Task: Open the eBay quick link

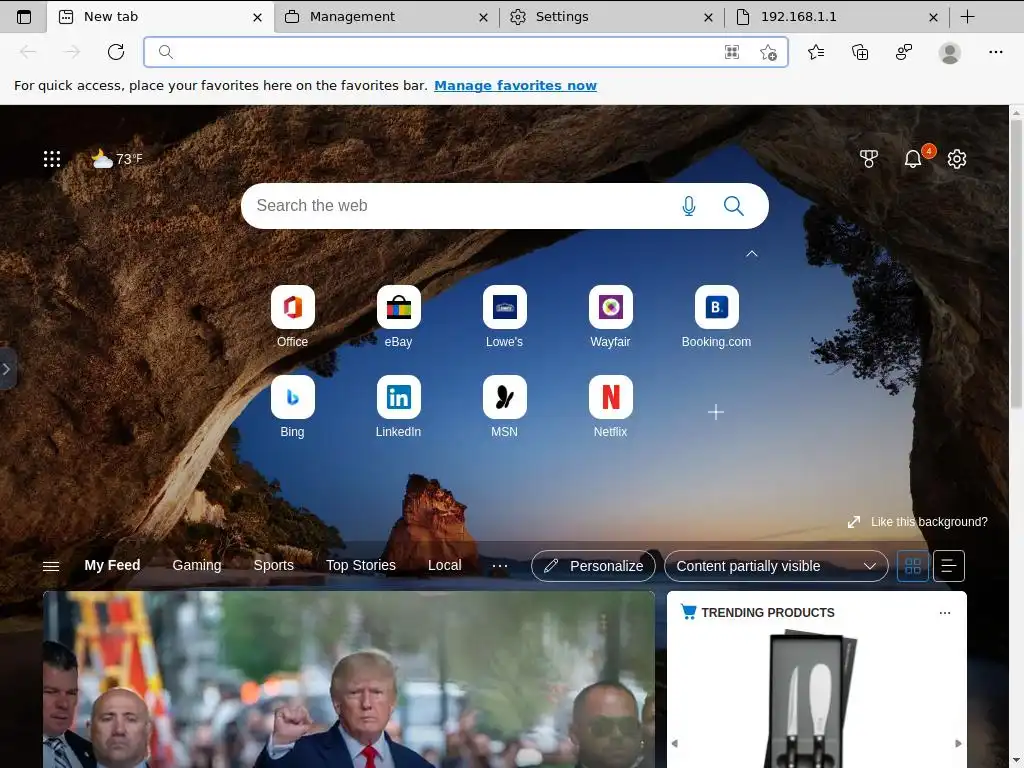Action: click(398, 317)
